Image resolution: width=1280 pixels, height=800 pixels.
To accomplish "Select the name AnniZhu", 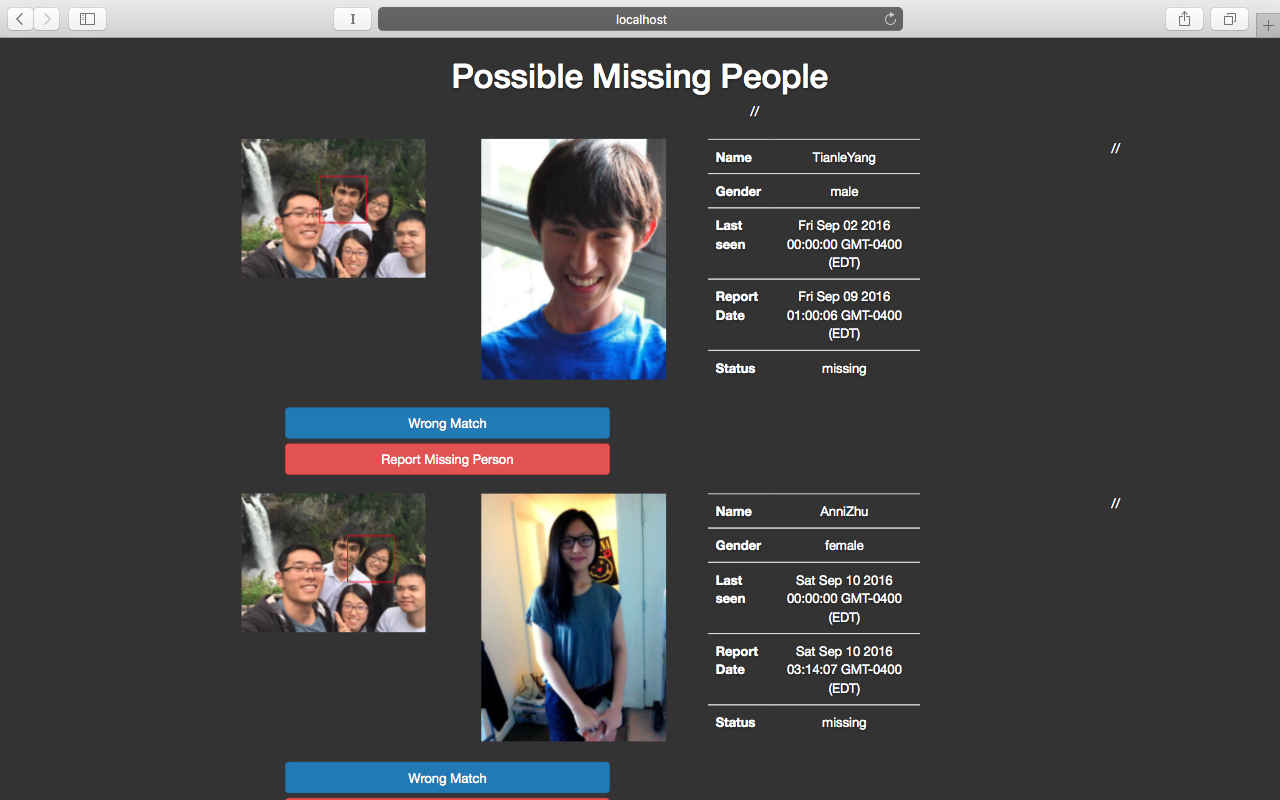I will click(844, 511).
